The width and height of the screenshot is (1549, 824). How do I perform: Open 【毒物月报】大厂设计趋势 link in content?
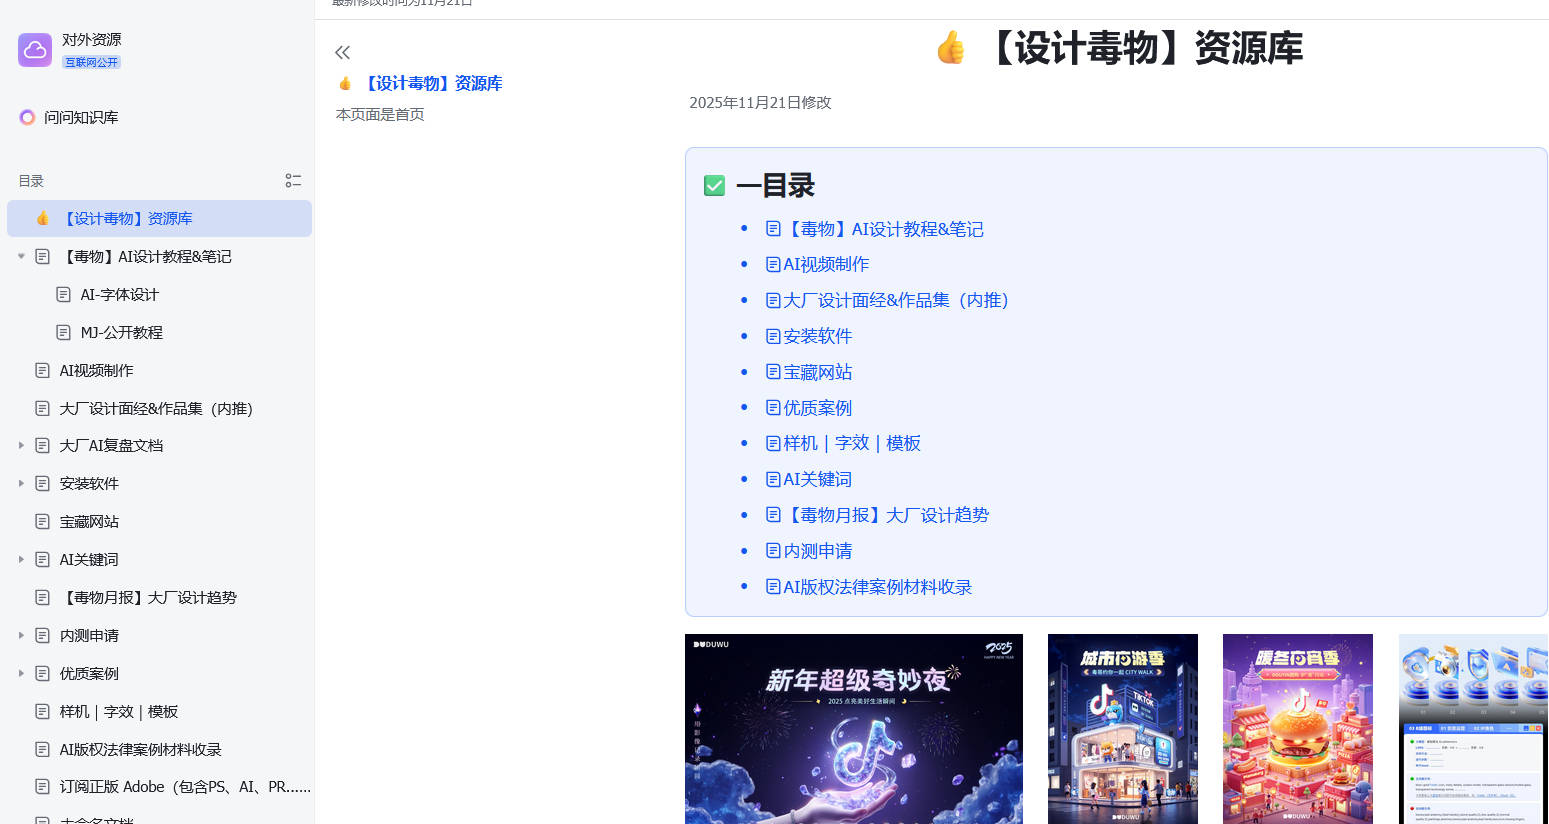coord(877,515)
